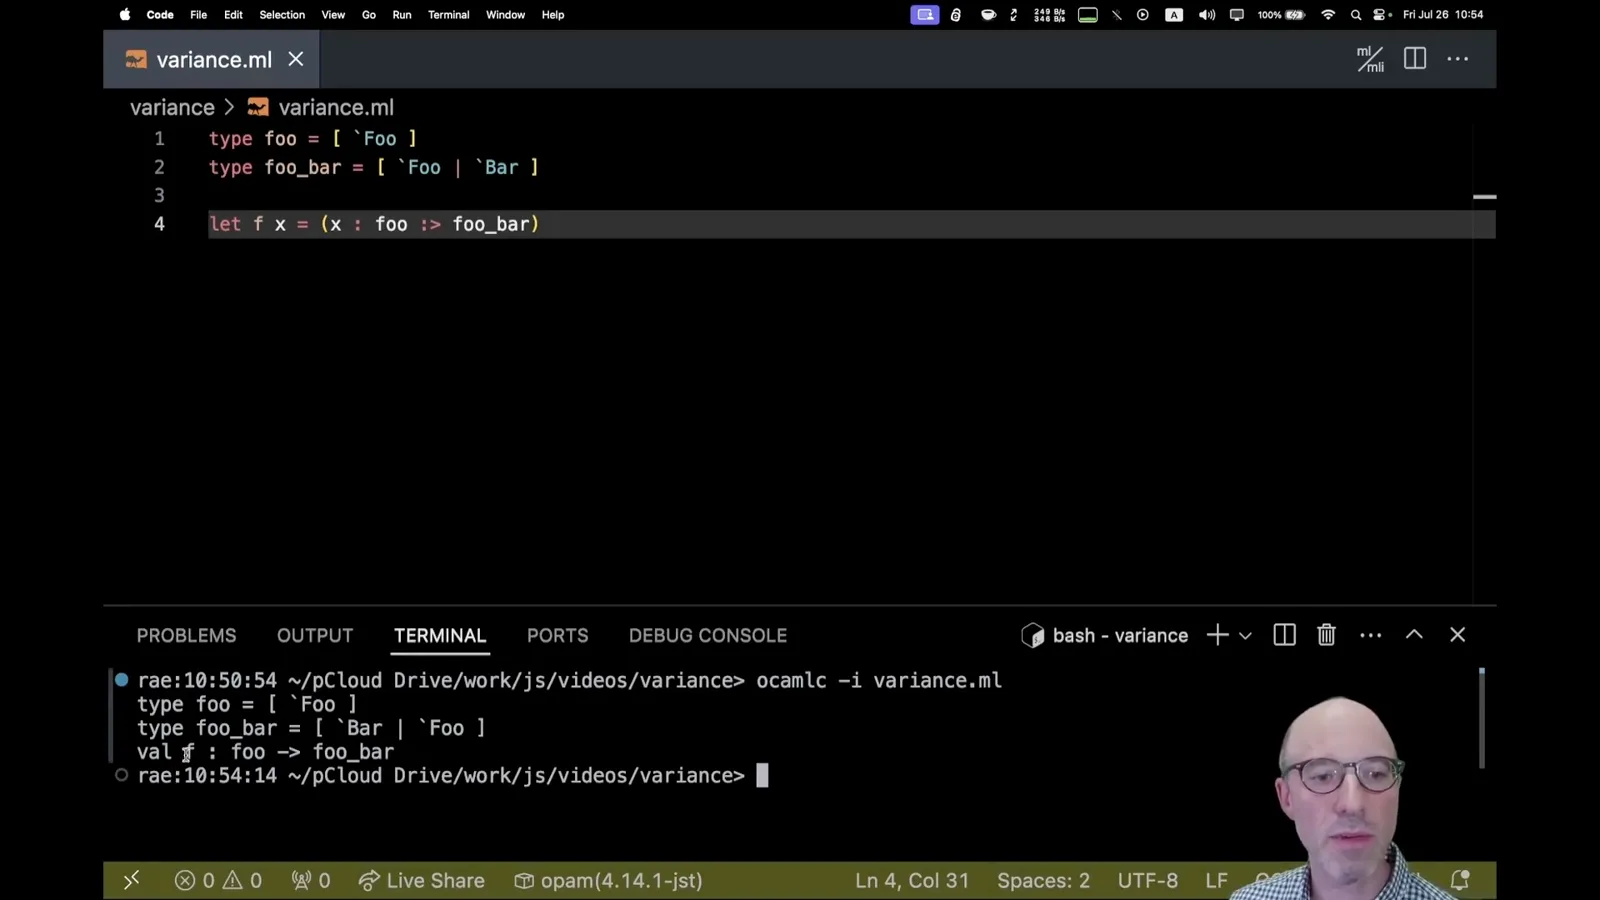The image size is (1600, 900).
Task: Open the Run menu
Action: pos(402,15)
